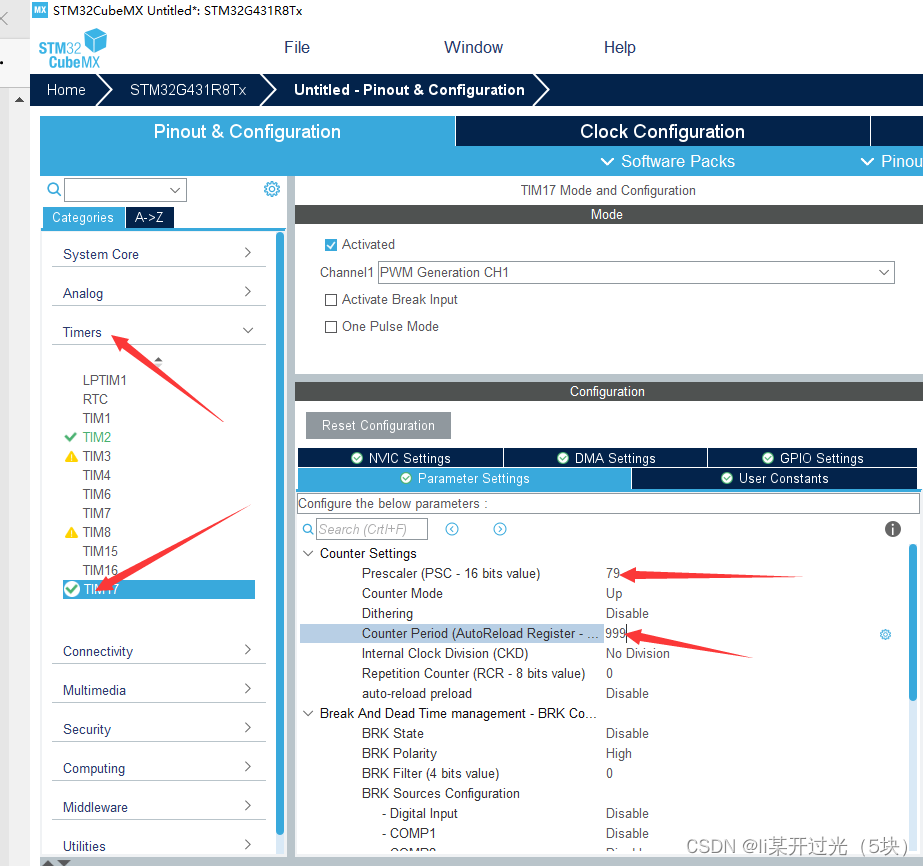This screenshot has width=923, height=866.
Task: Select the Categories tab
Action: [x=83, y=217]
